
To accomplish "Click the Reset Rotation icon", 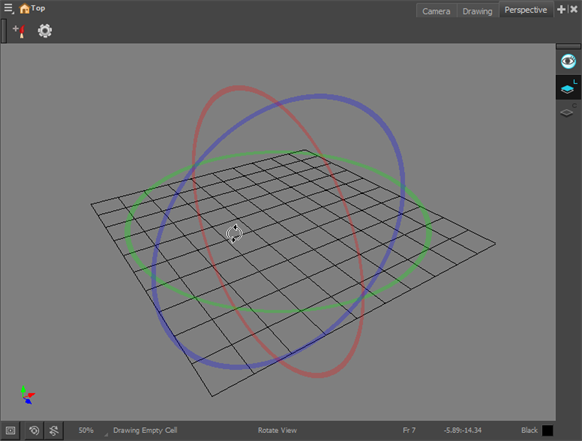I will pyautogui.click(x=34, y=430).
